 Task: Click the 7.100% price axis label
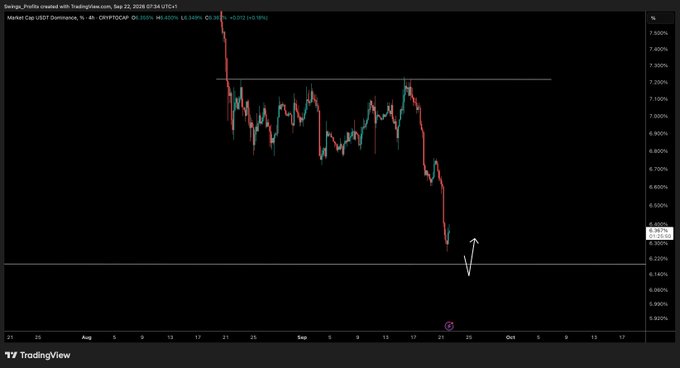click(658, 99)
